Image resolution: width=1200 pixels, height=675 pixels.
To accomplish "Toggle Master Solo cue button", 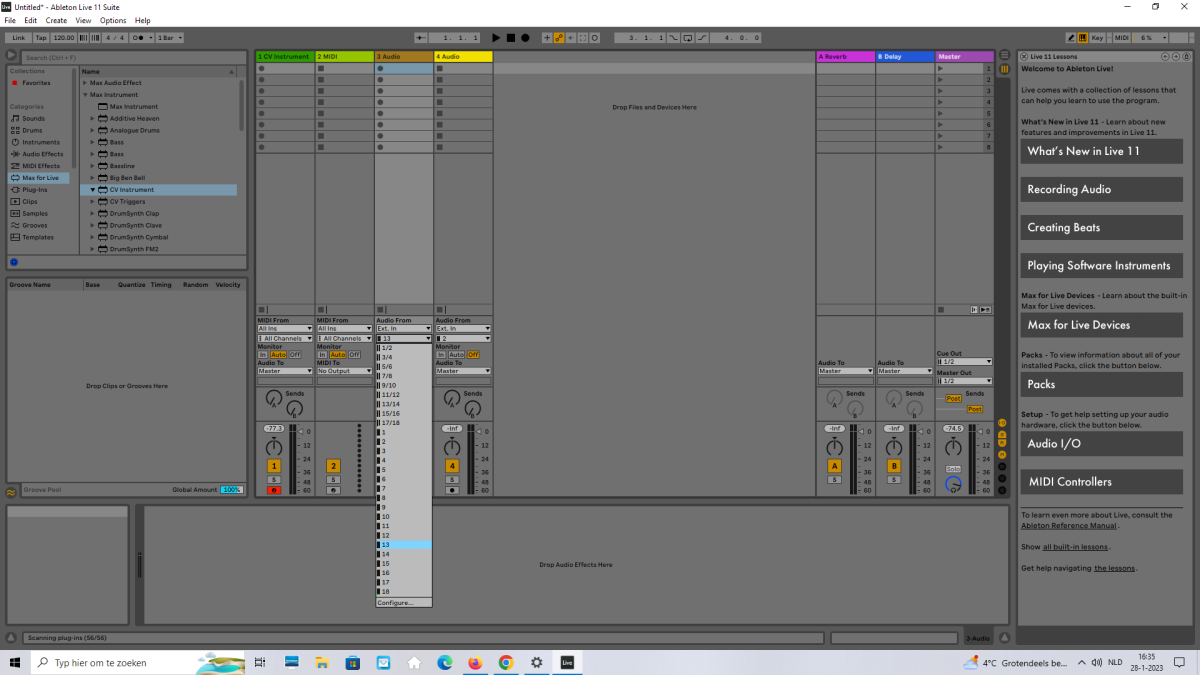I will 953,469.
